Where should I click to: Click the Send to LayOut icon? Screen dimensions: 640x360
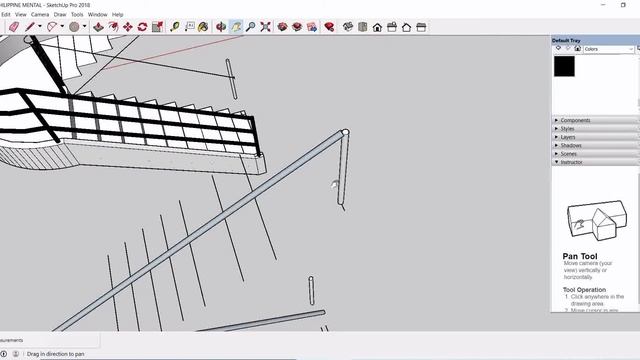(x=312, y=27)
